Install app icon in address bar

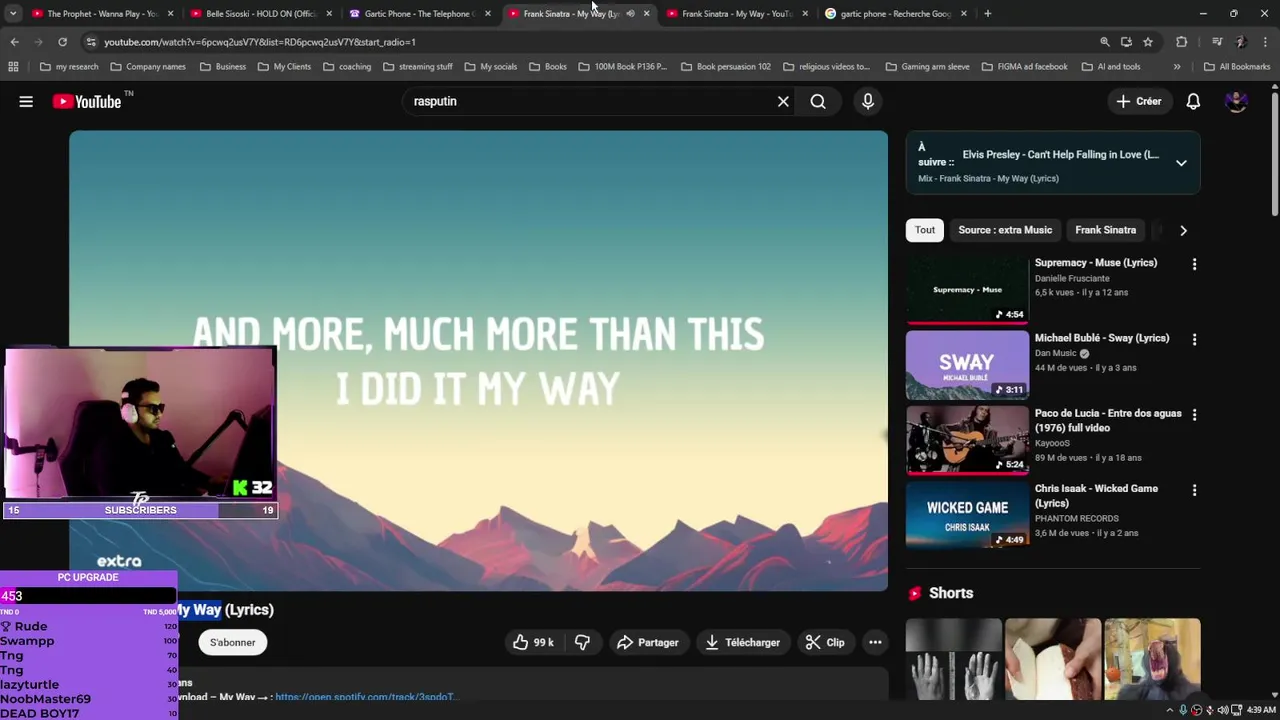tap(1126, 42)
